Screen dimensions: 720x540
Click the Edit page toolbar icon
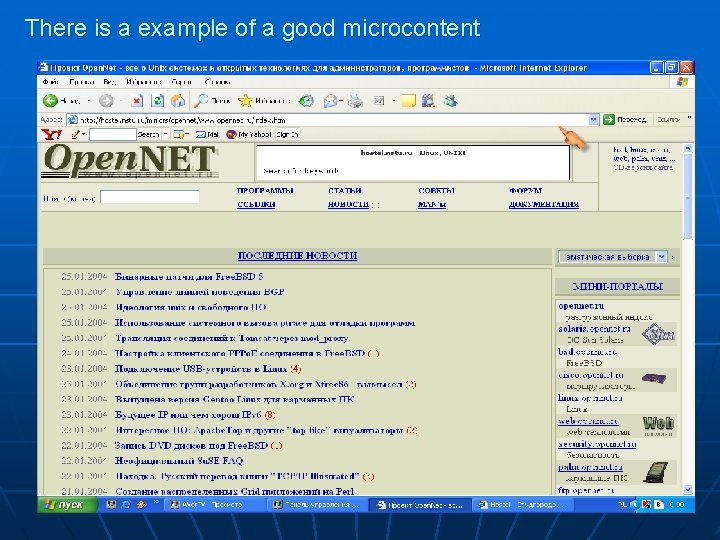(x=379, y=101)
